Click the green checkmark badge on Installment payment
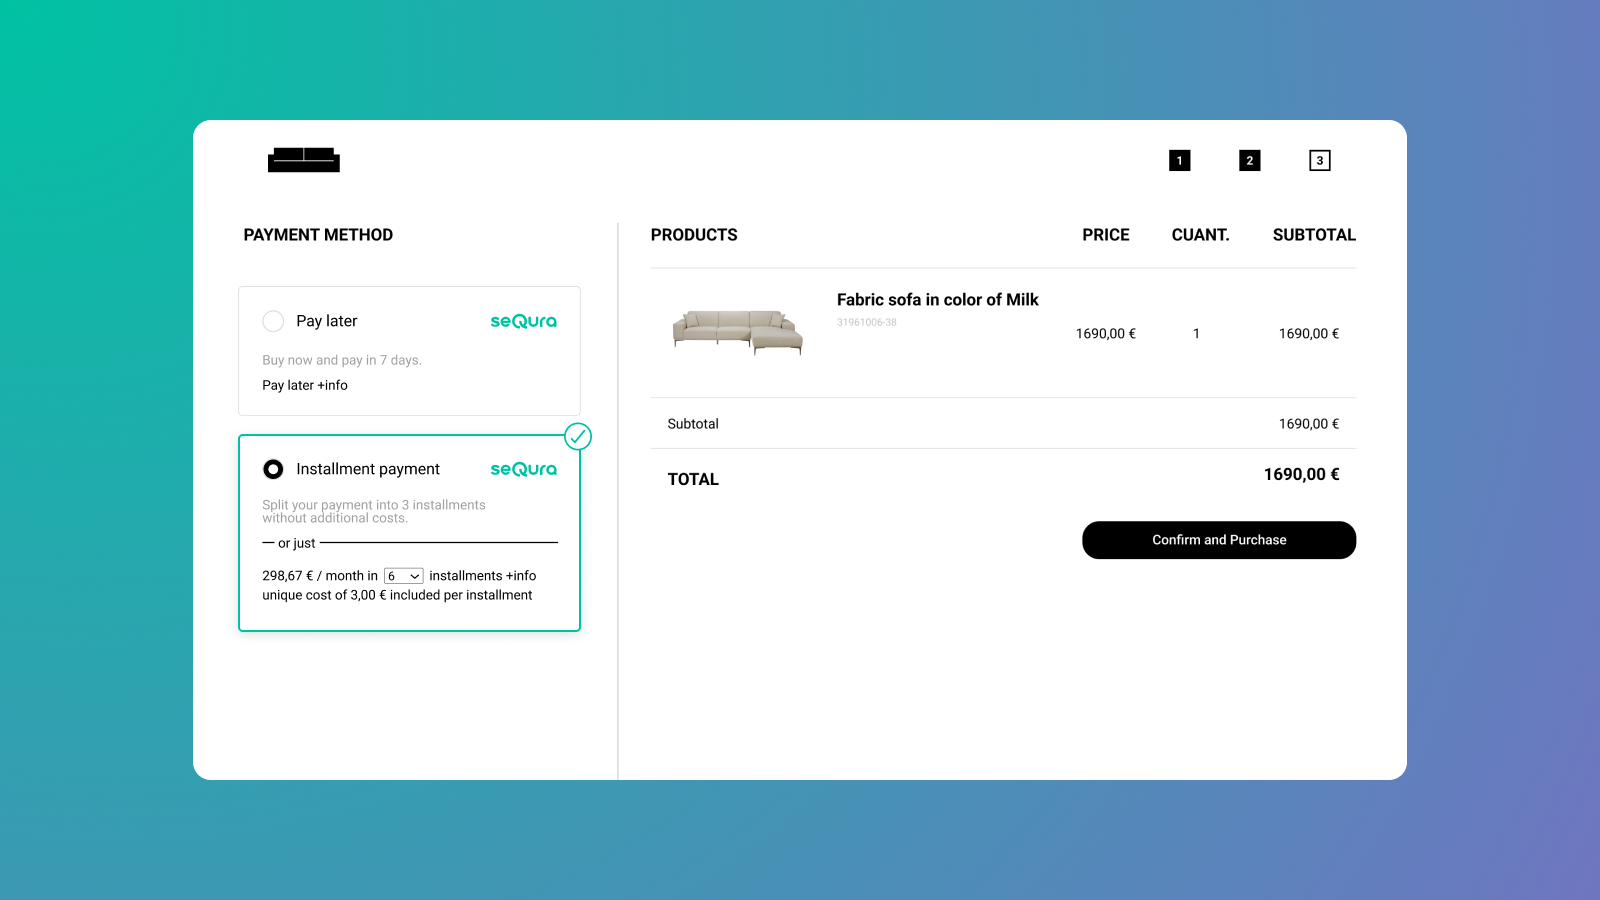1600x900 pixels. [578, 436]
